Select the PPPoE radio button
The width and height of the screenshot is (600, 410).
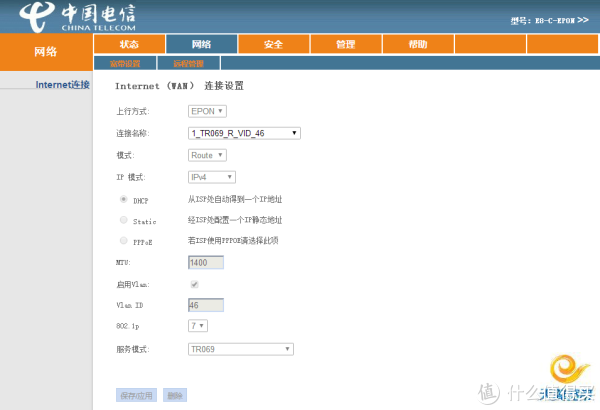pos(124,240)
